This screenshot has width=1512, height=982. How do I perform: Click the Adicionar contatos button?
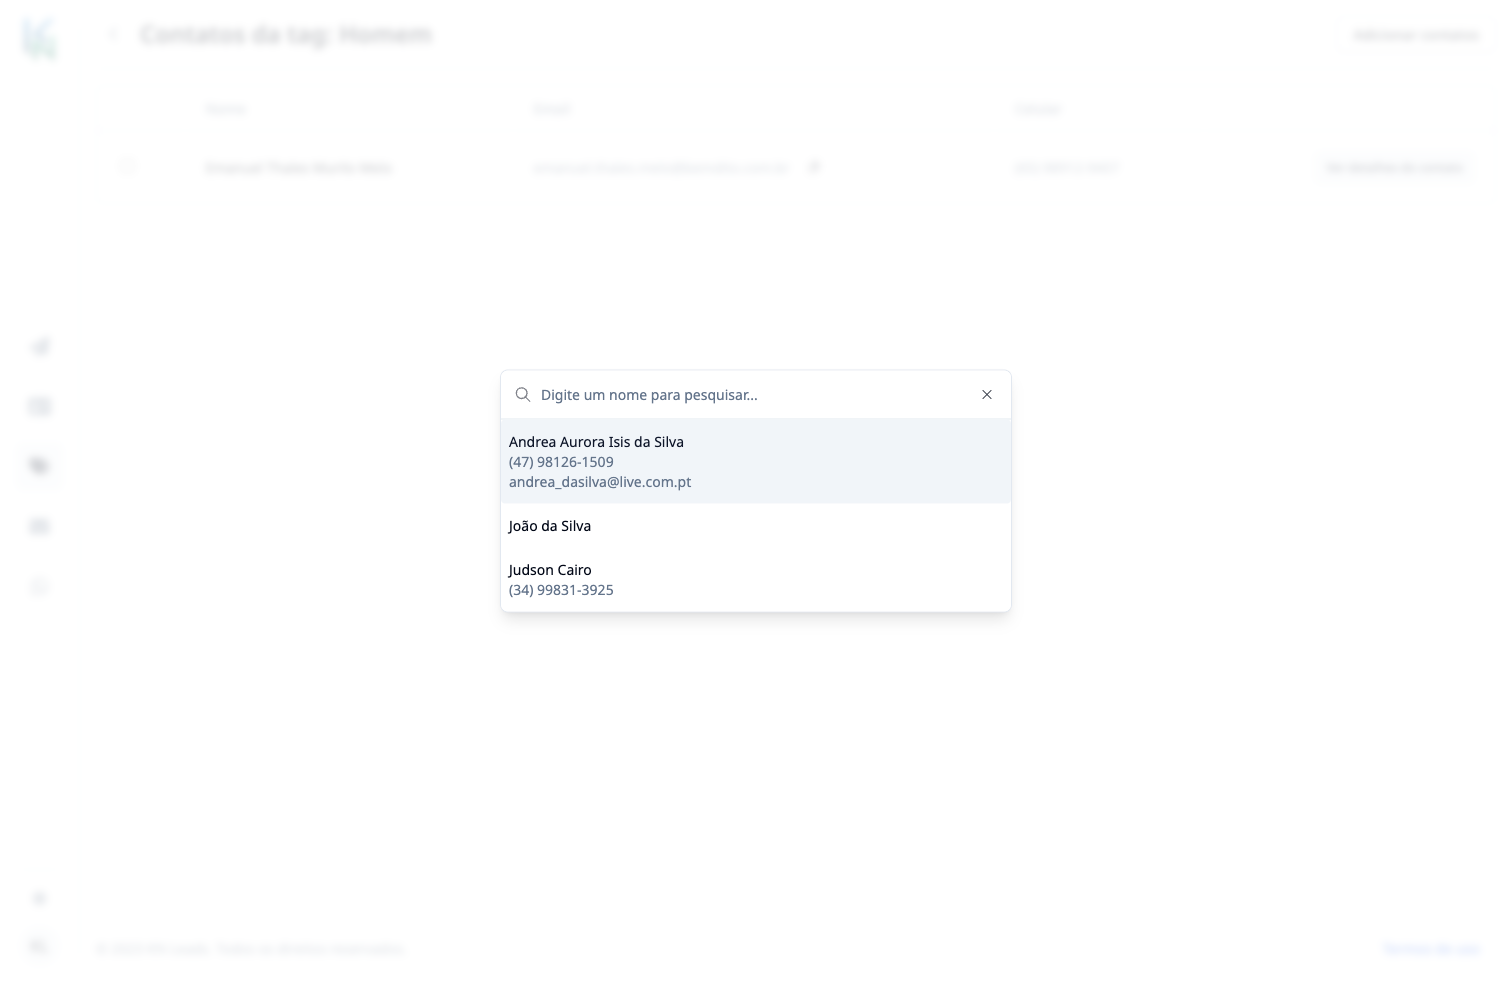1416,35
